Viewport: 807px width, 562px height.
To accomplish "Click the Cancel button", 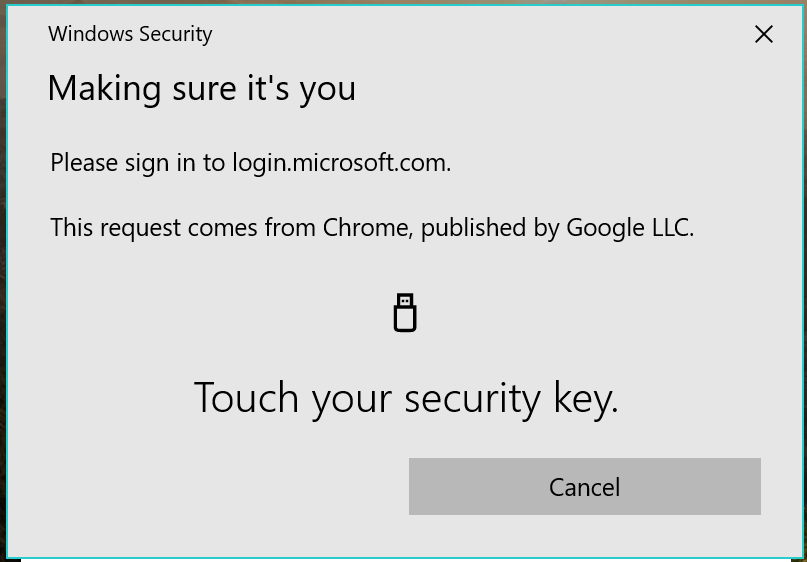I will (x=584, y=487).
